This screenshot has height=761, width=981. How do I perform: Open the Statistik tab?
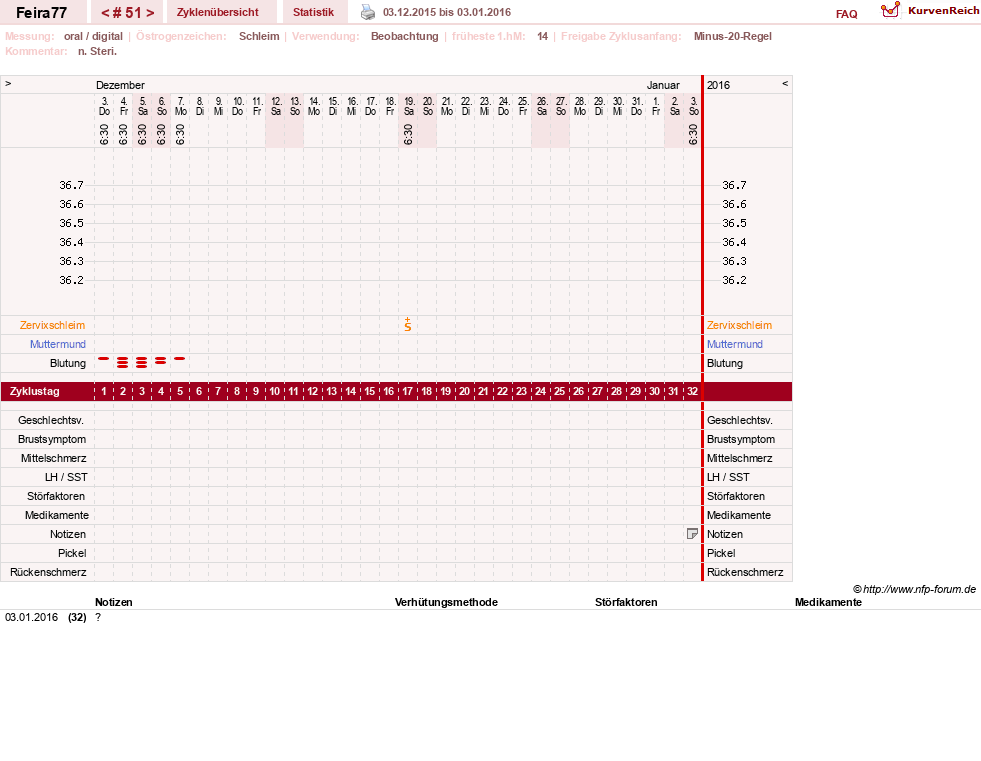click(x=313, y=12)
